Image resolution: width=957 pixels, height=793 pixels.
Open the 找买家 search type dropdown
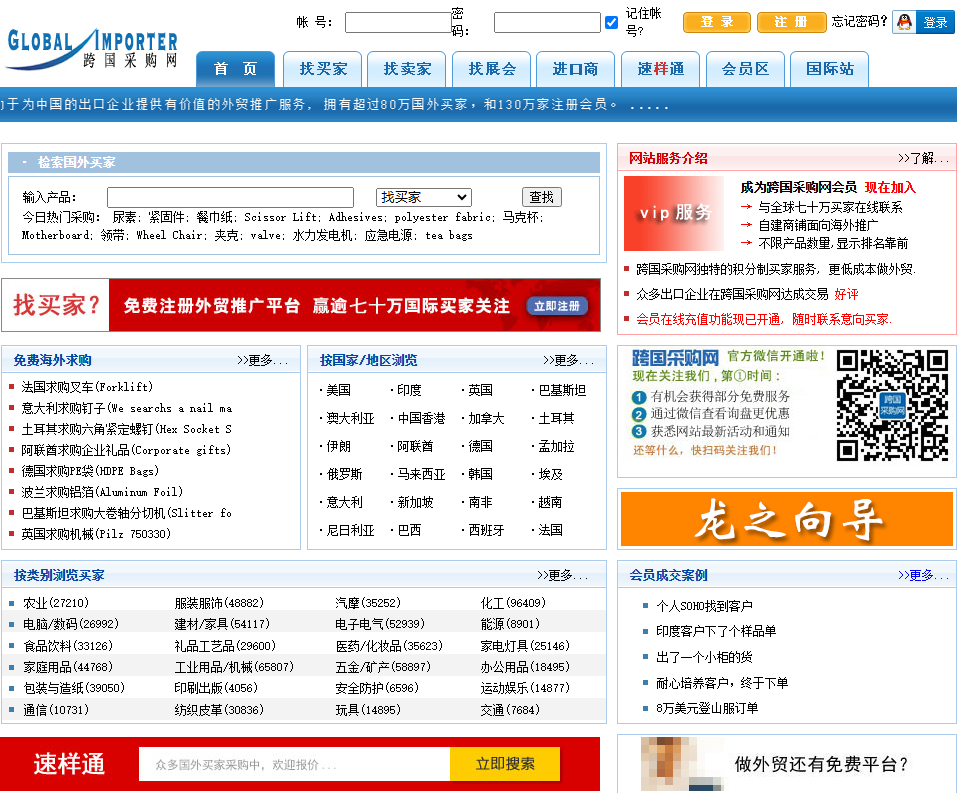(423, 196)
